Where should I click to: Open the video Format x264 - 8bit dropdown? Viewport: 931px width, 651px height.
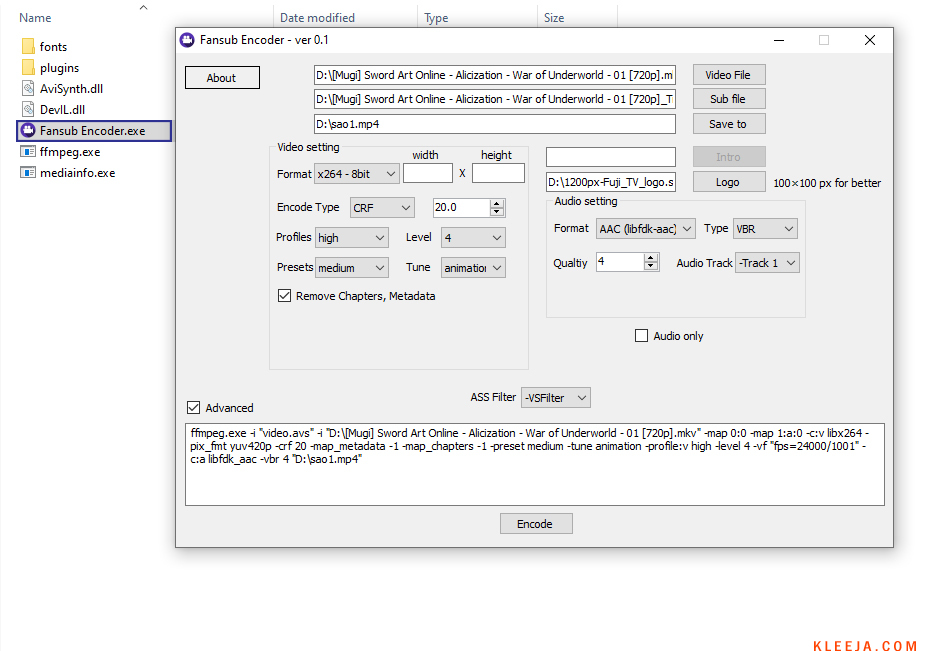pyautogui.click(x=356, y=174)
